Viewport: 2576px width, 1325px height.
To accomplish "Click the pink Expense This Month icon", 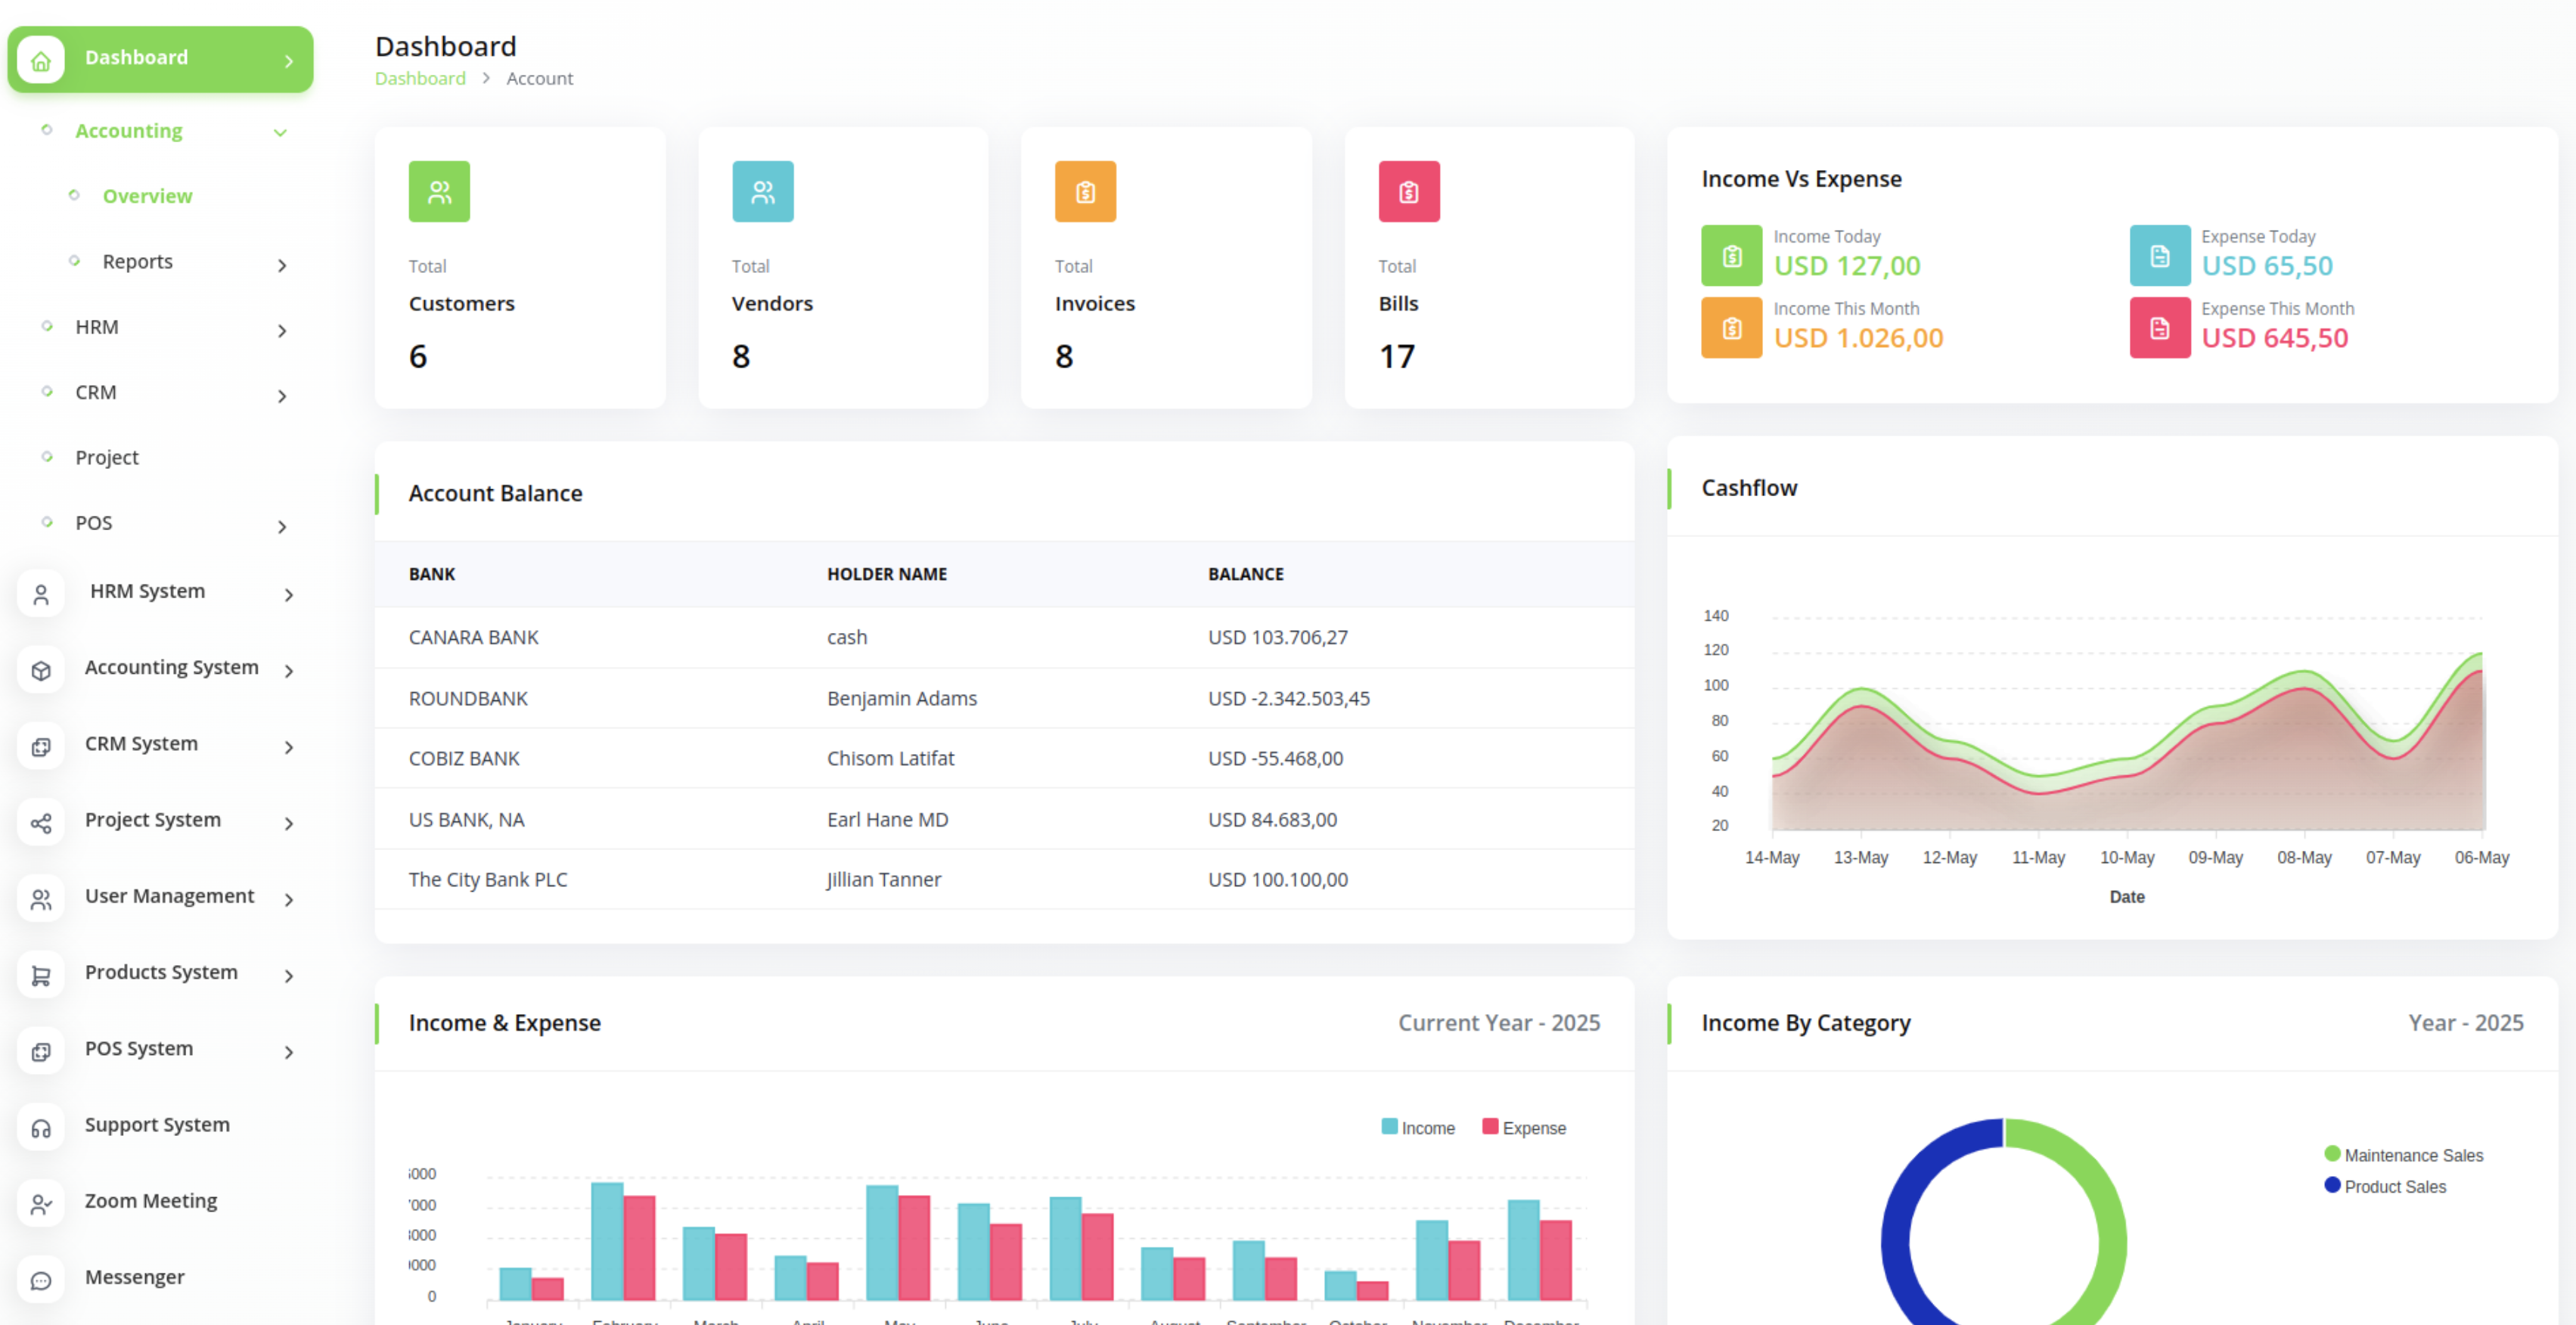I will point(2160,328).
